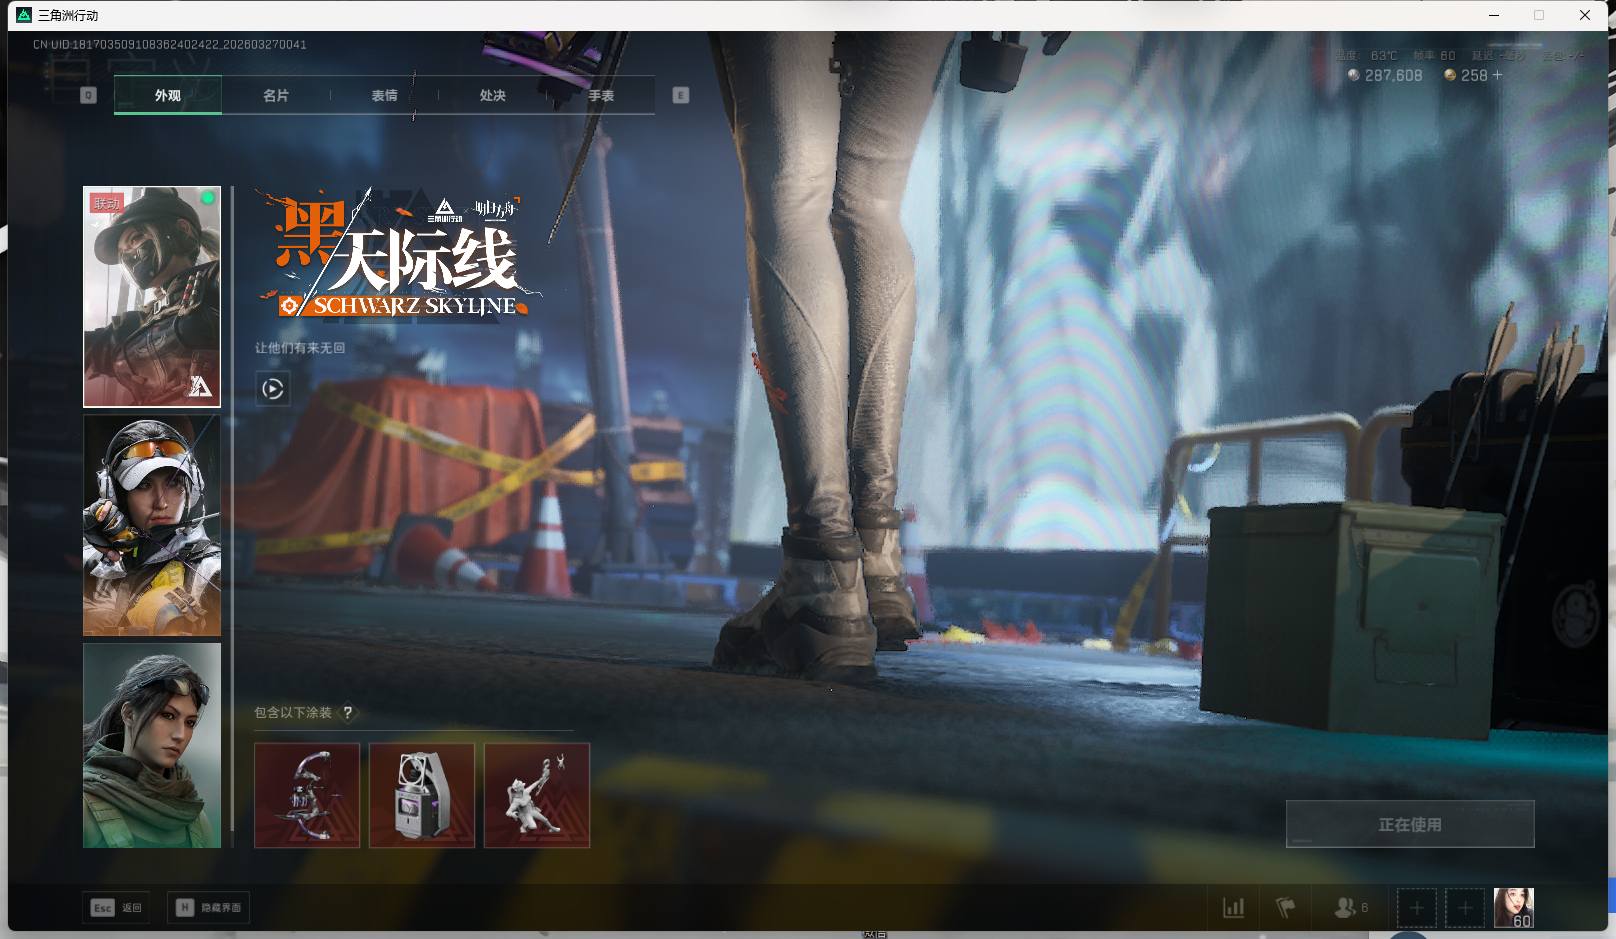Open the 表情 tab
Image resolution: width=1616 pixels, height=939 pixels.
tap(384, 96)
